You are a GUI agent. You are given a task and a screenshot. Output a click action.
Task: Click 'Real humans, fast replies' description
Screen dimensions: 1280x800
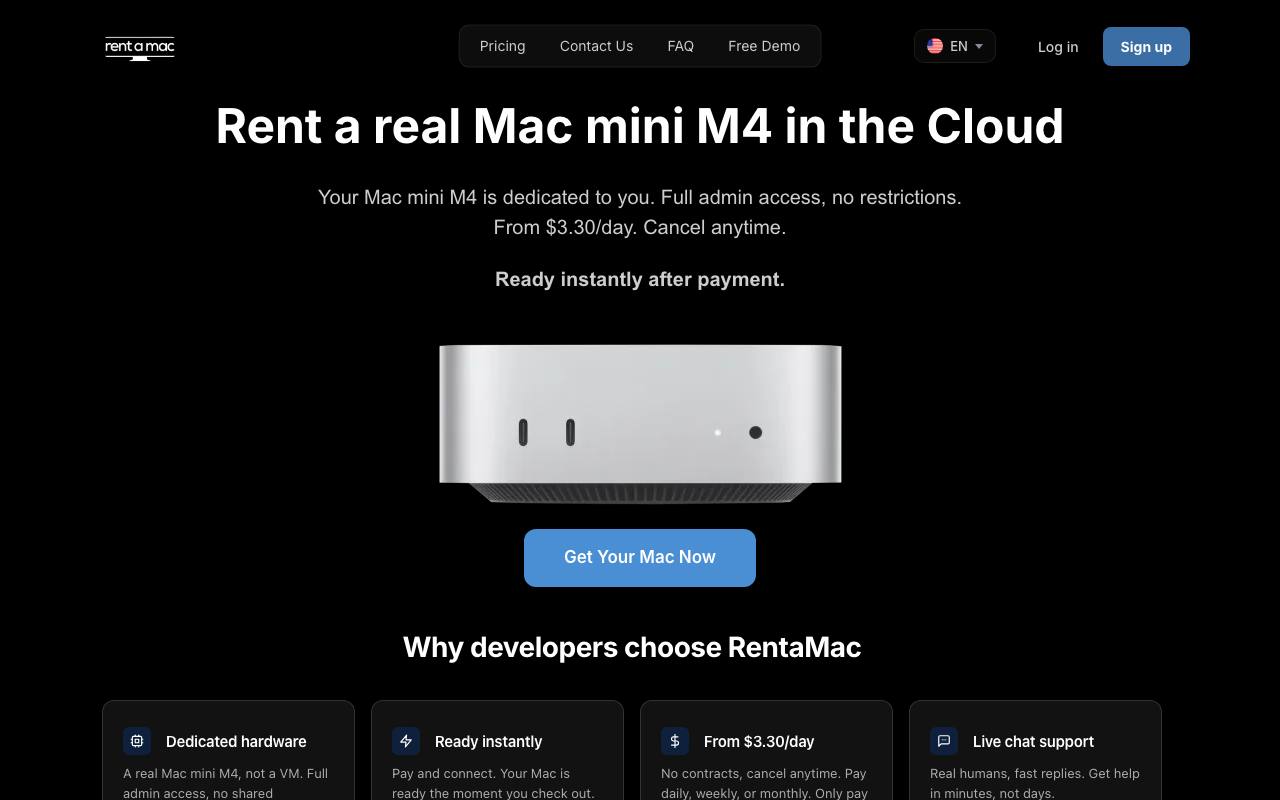click(x=1035, y=783)
